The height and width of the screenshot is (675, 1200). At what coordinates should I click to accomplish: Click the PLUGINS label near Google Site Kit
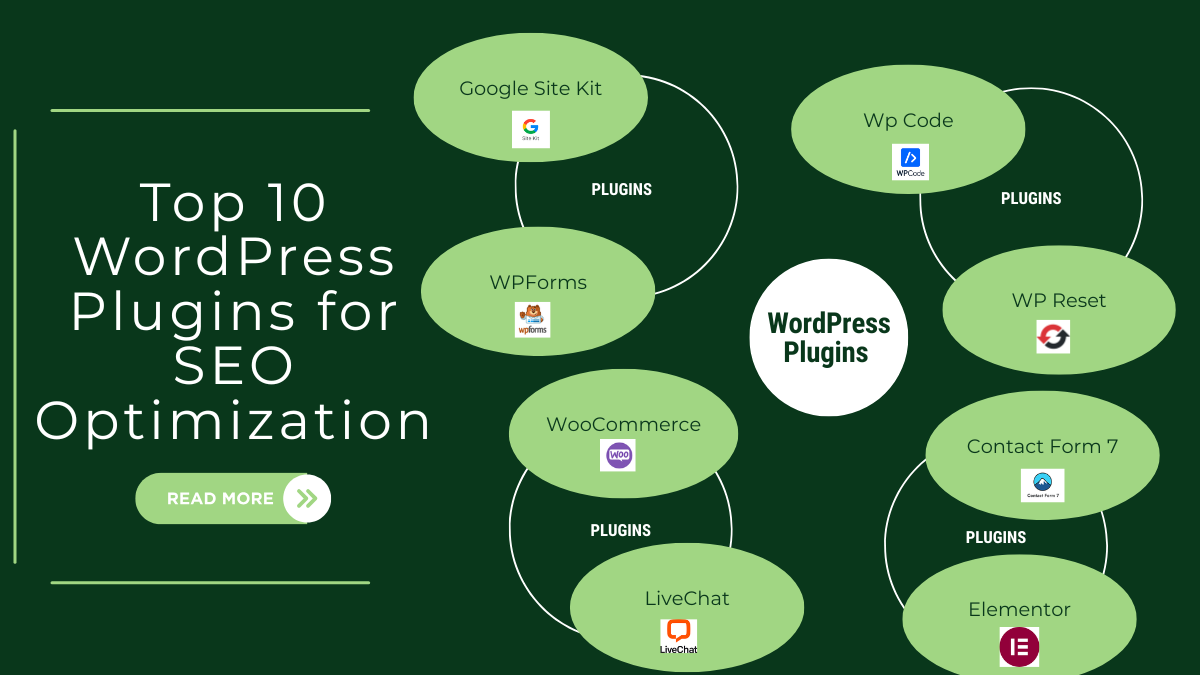tap(621, 188)
